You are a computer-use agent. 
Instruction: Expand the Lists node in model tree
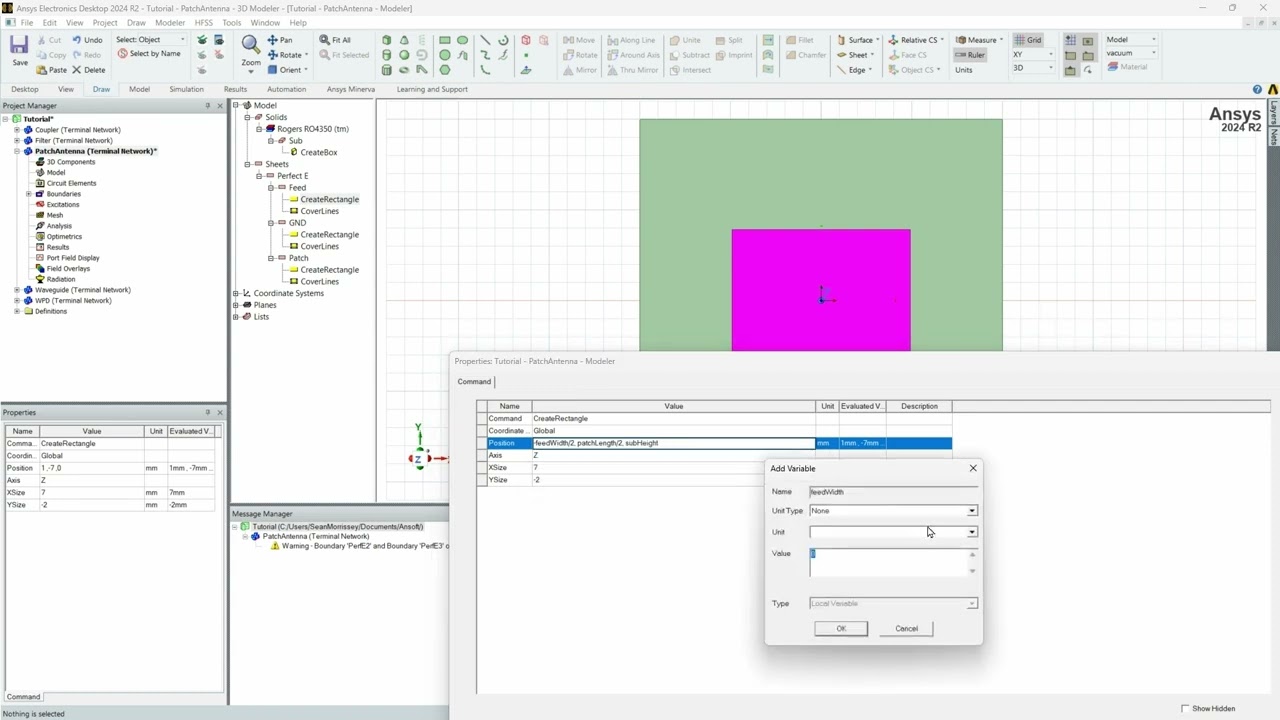click(236, 317)
